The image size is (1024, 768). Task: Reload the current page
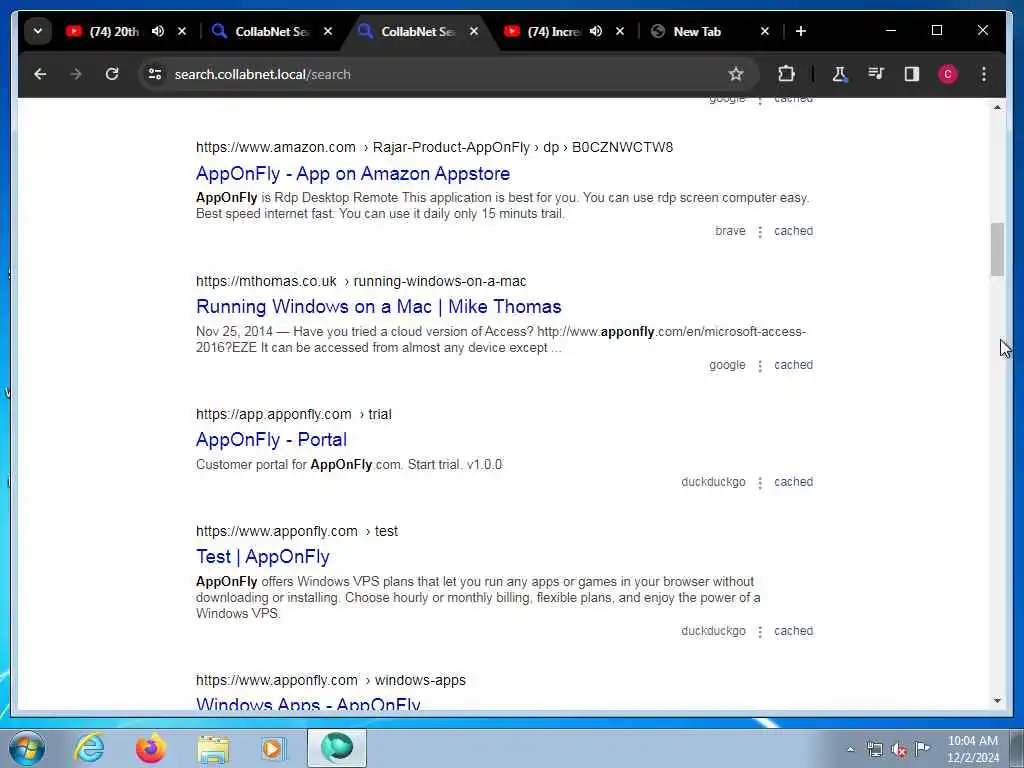pos(112,74)
